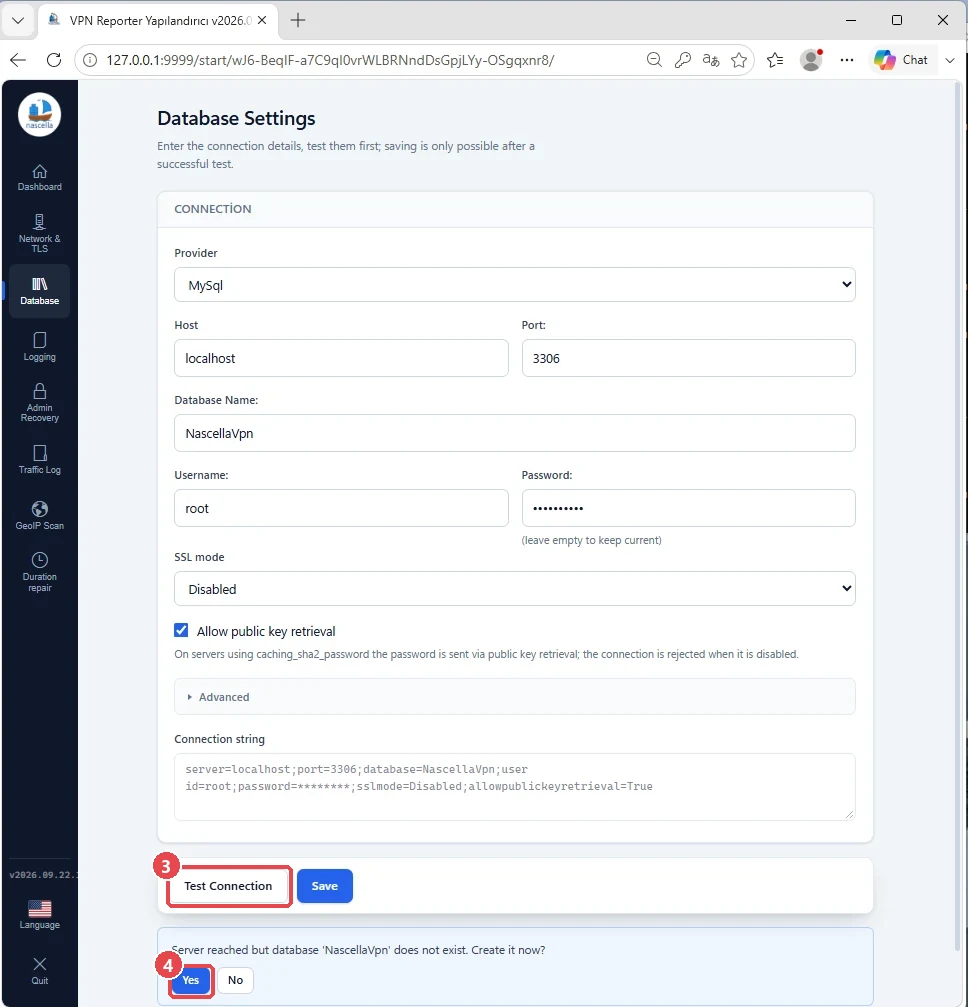Screen dimensions: 968x1007
Task: Reload the current page
Action: (54, 60)
